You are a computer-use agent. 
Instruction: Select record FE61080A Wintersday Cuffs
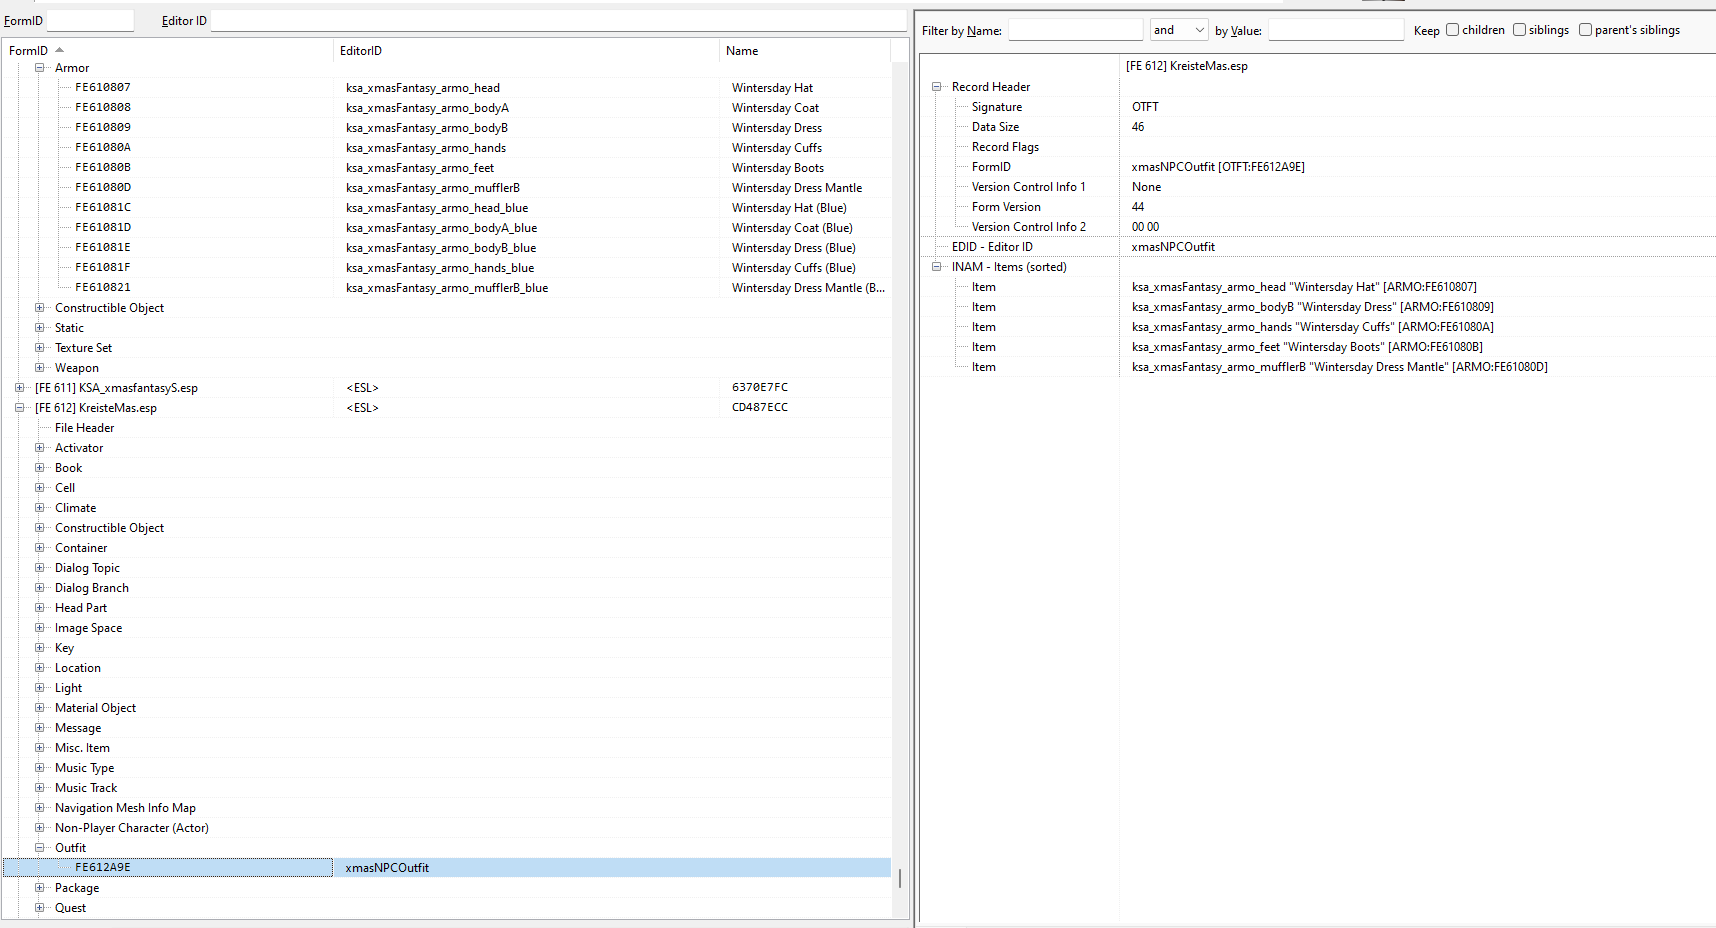tap(446, 148)
